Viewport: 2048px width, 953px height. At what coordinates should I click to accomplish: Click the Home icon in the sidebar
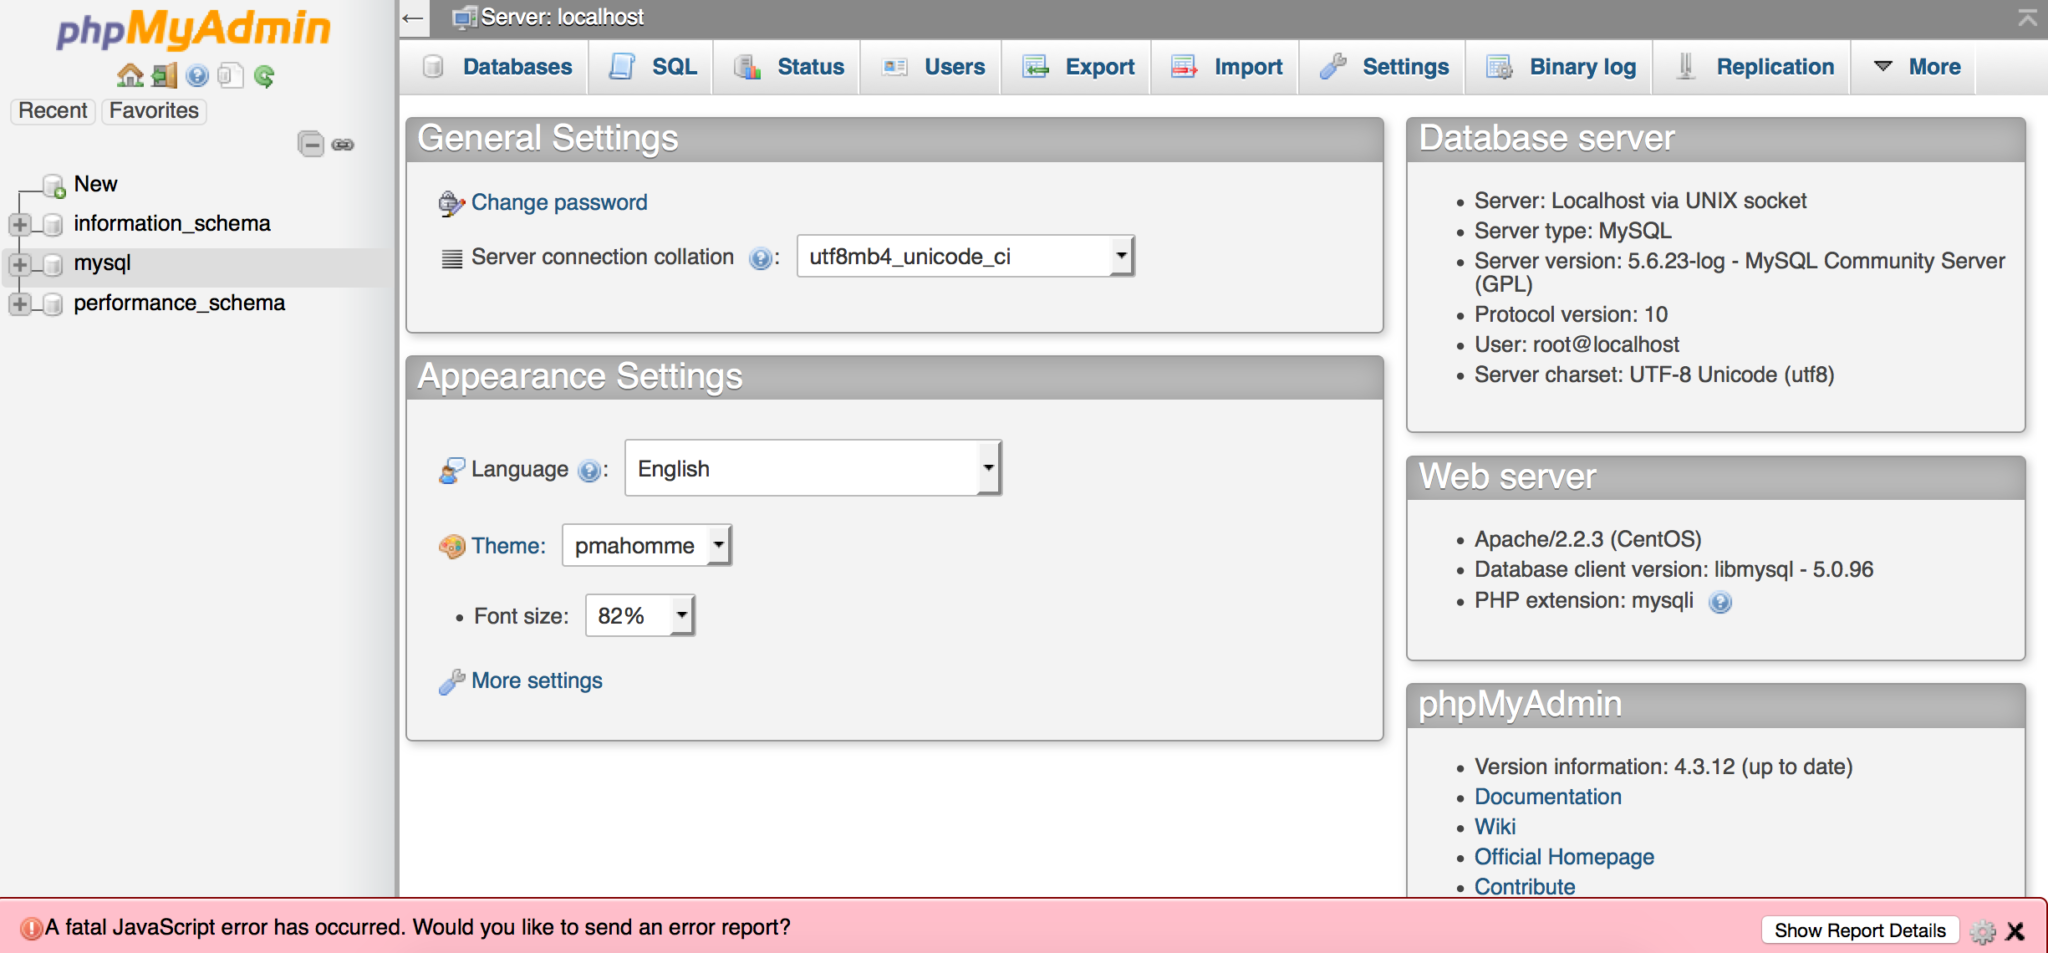coord(130,76)
